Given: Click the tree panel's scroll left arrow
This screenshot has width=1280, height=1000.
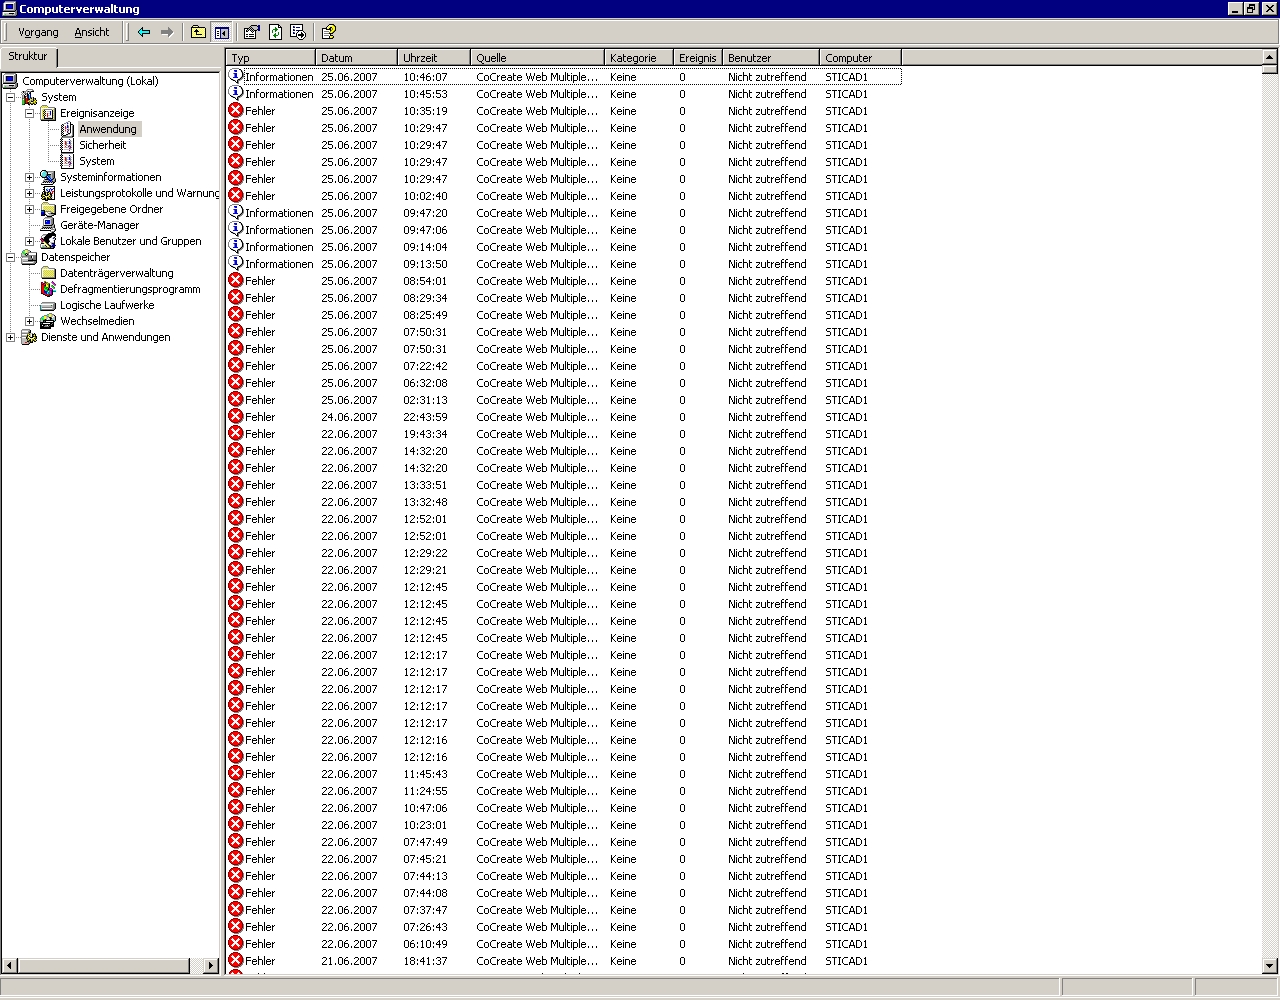Looking at the screenshot, I should (10, 966).
